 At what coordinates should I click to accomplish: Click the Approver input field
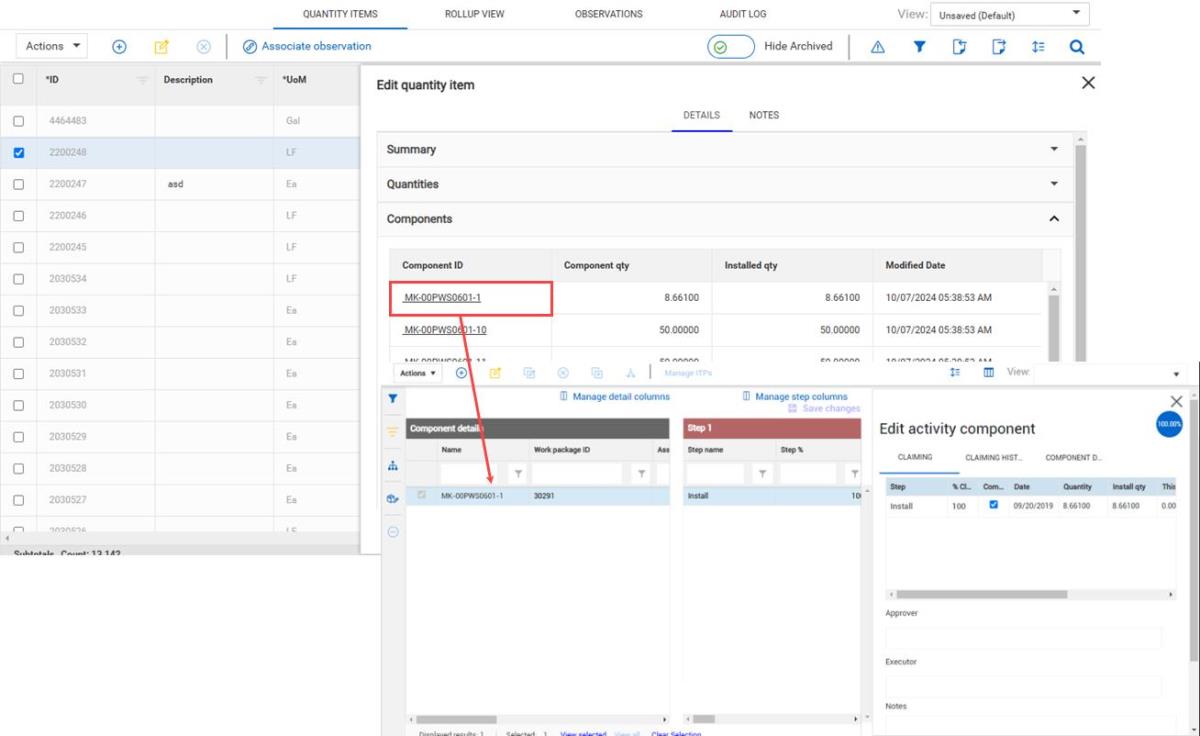(1023, 638)
